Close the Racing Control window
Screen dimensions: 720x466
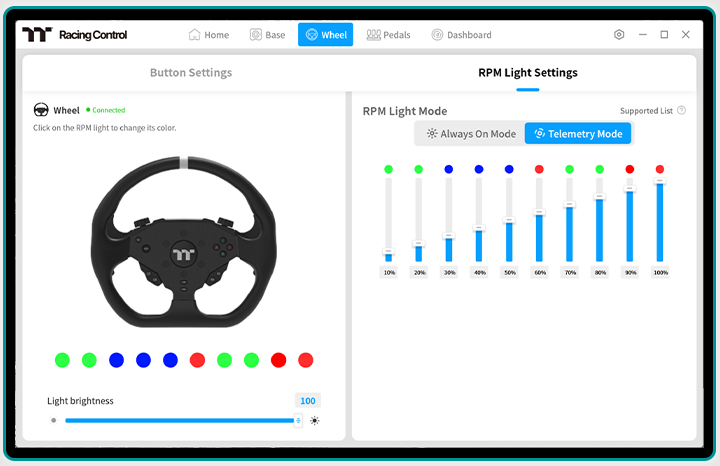tap(686, 34)
